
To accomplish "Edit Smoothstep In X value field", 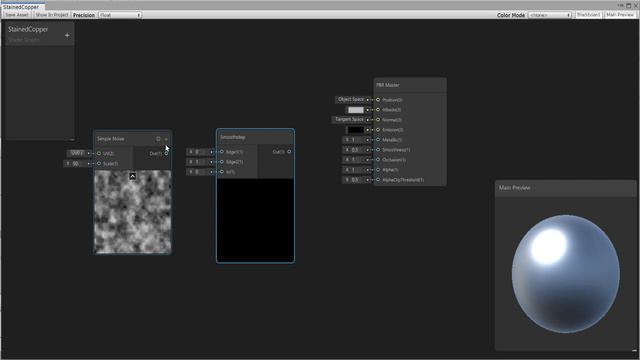I will [x=200, y=172].
